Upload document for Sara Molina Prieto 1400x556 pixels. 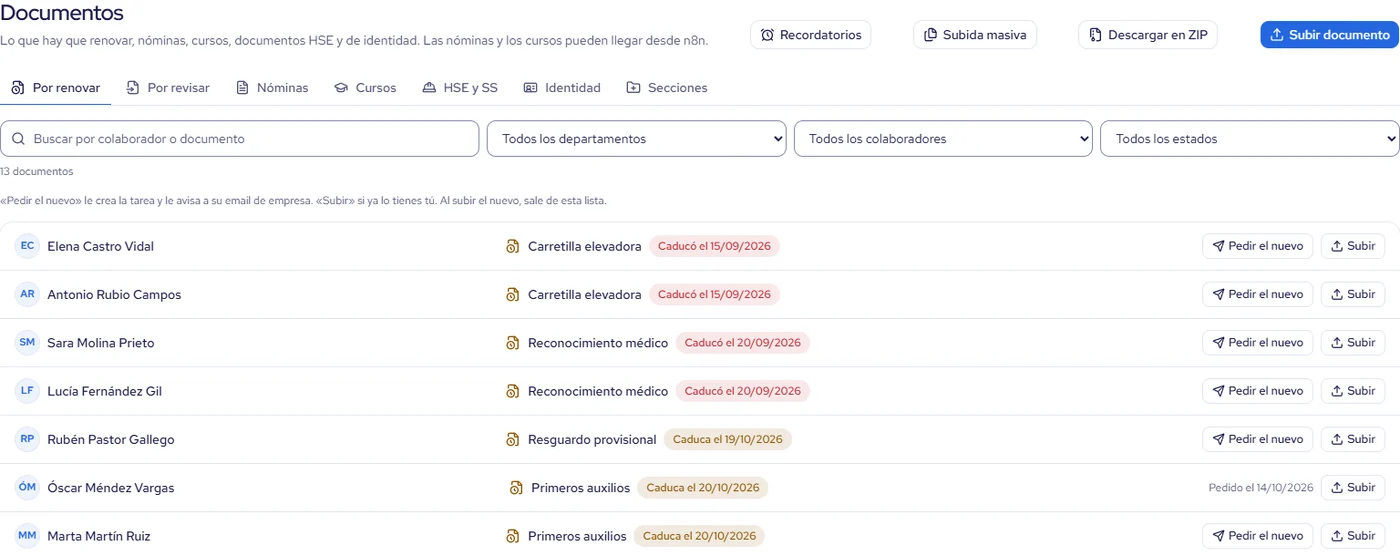tap(1353, 342)
